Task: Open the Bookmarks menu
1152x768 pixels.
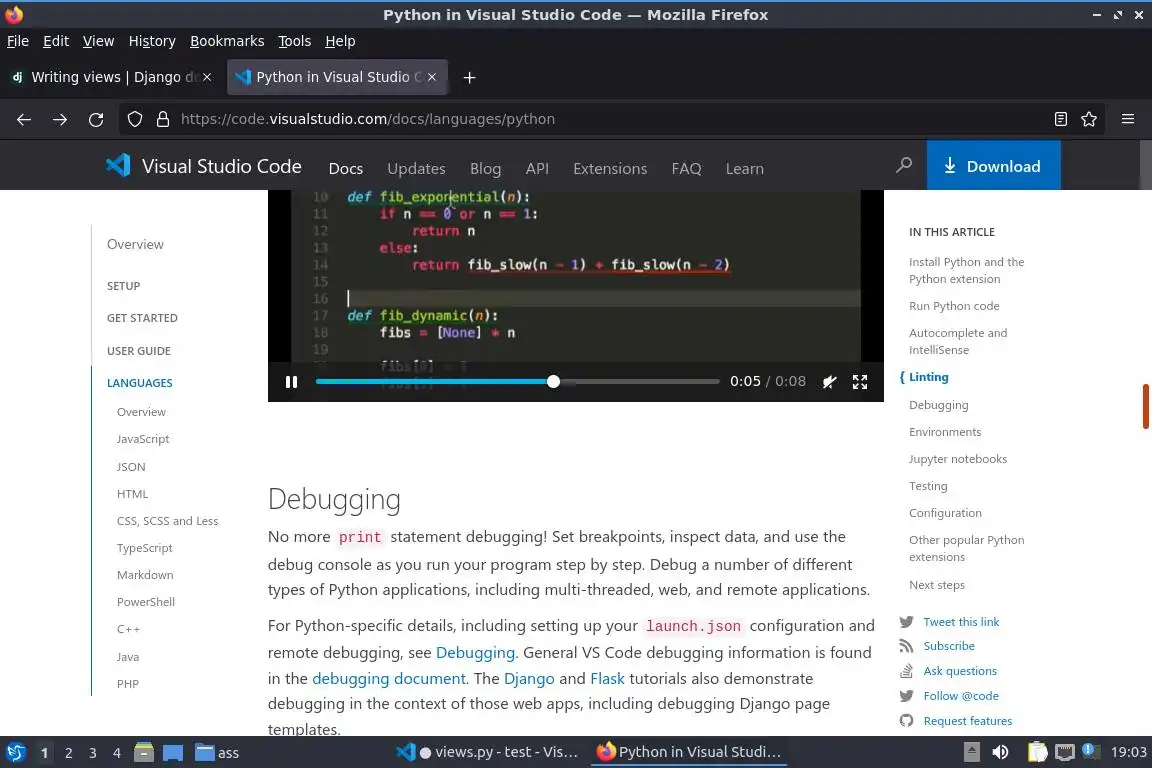Action: coord(227,41)
